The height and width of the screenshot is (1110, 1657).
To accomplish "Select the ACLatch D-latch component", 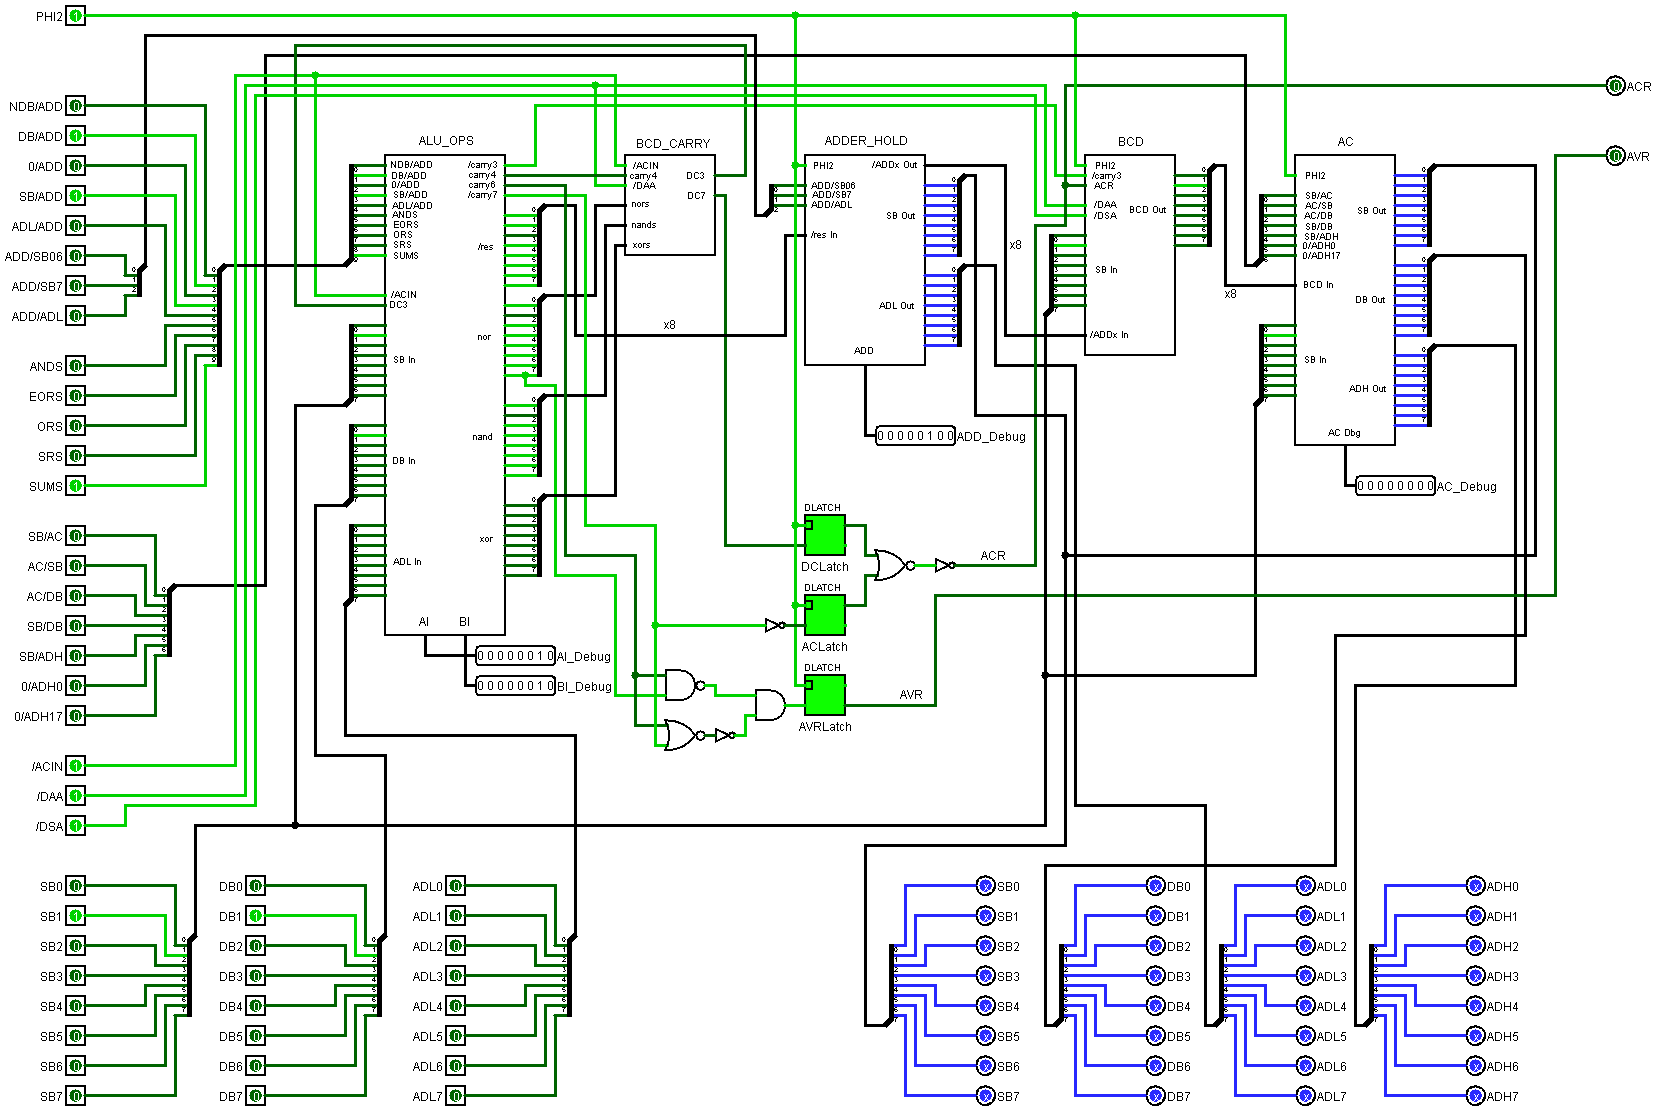I will 825,615.
